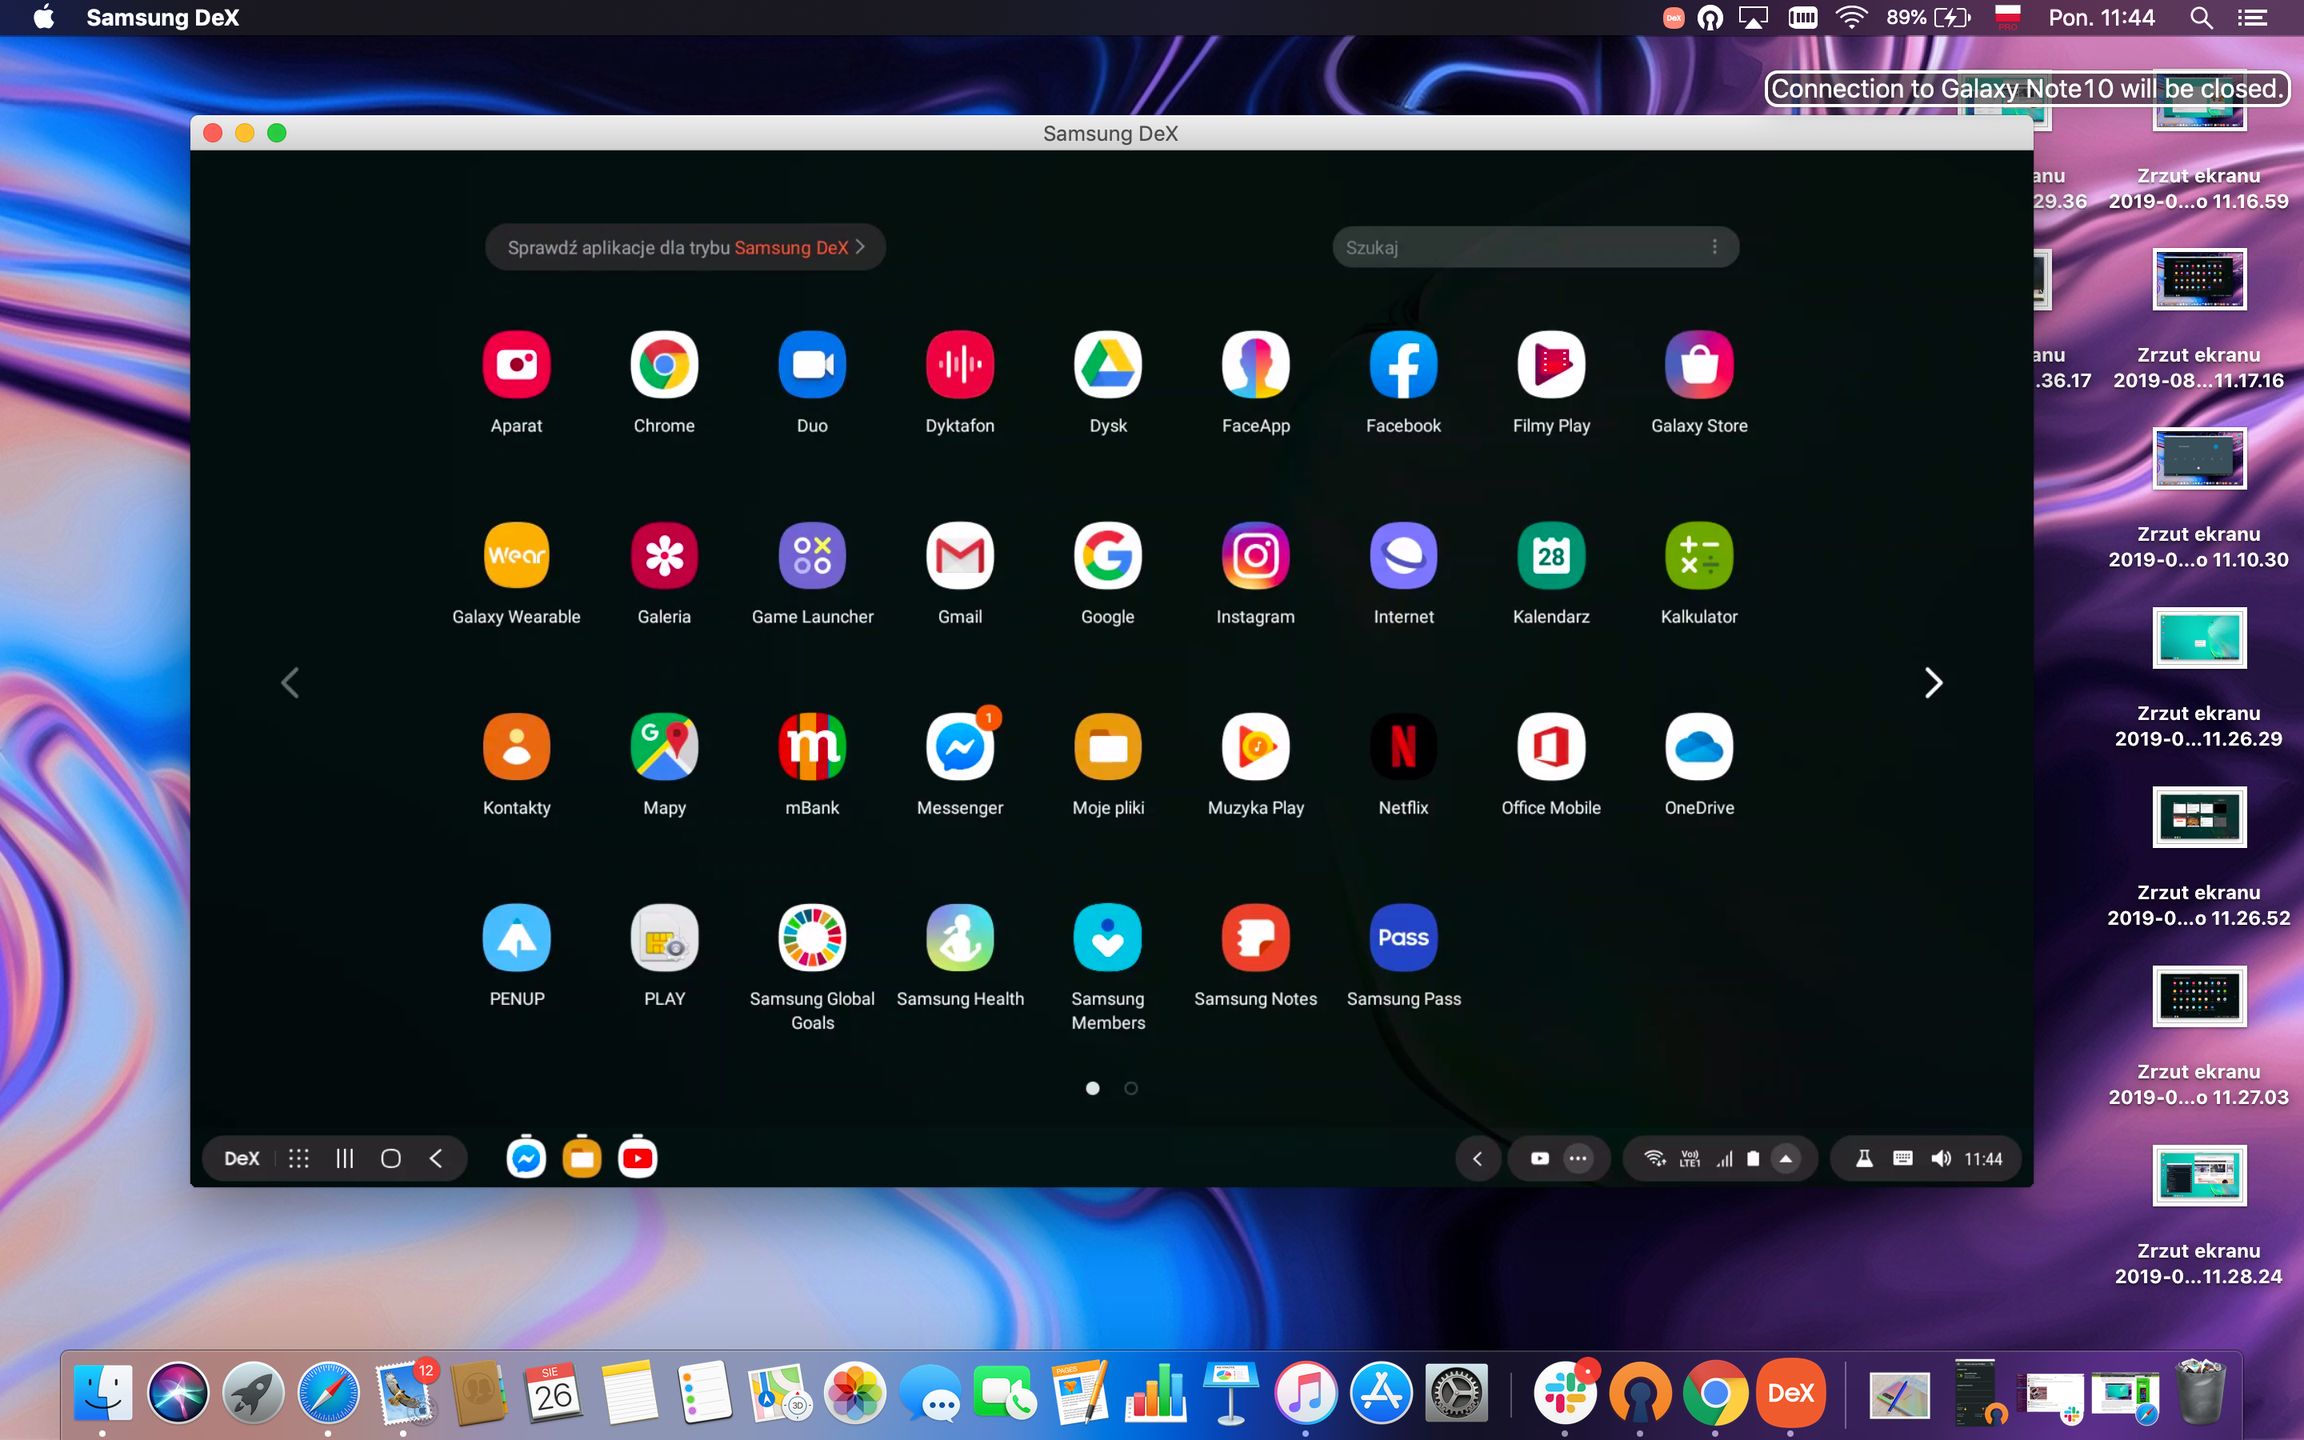Viewport: 2304px width, 1440px height.
Task: Open Galaxy Store icon
Action: coord(1698,364)
